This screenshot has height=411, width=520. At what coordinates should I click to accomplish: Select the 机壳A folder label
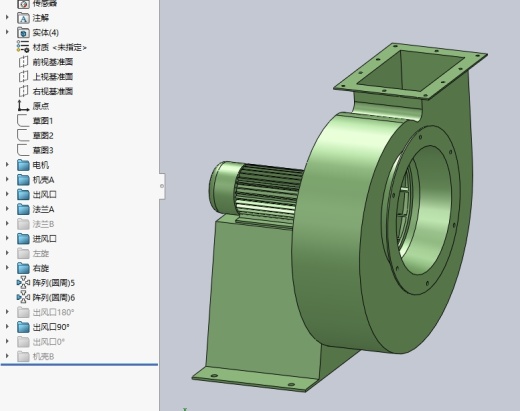(43, 180)
